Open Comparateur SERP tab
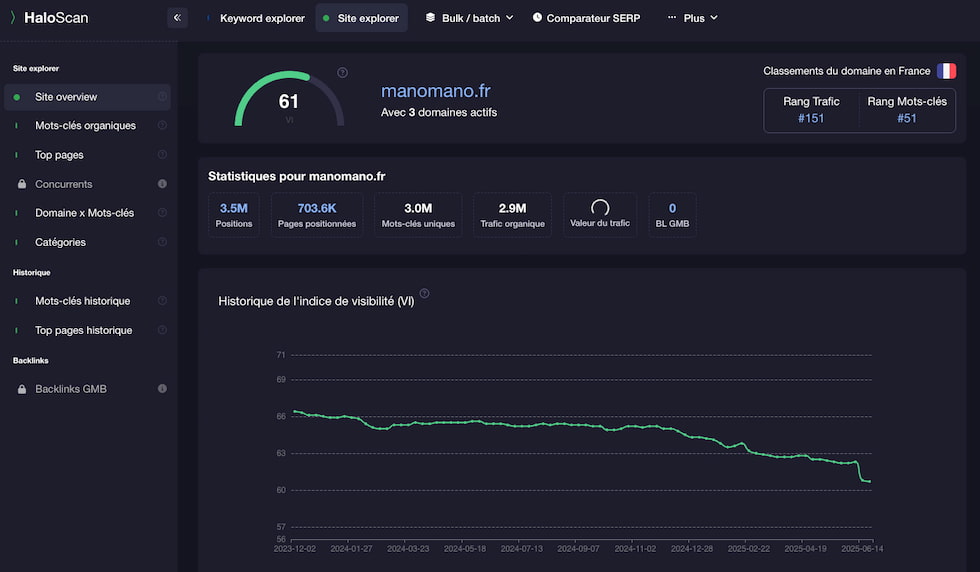This screenshot has width=980, height=572. coord(586,18)
